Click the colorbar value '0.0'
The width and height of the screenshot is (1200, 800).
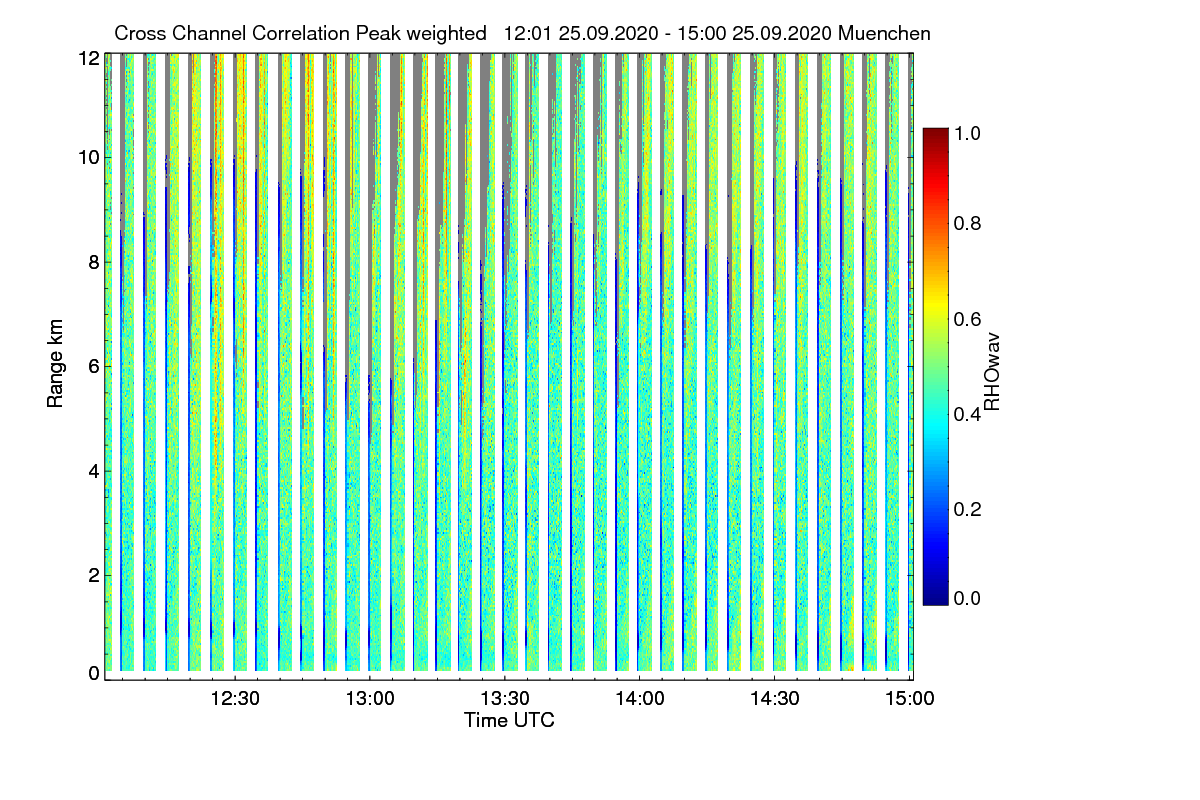tap(968, 598)
